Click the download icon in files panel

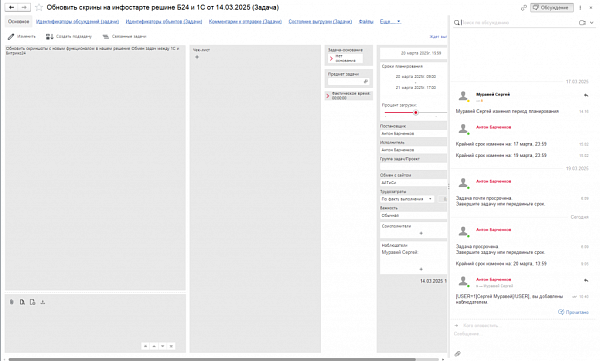pyautogui.click(x=43, y=302)
